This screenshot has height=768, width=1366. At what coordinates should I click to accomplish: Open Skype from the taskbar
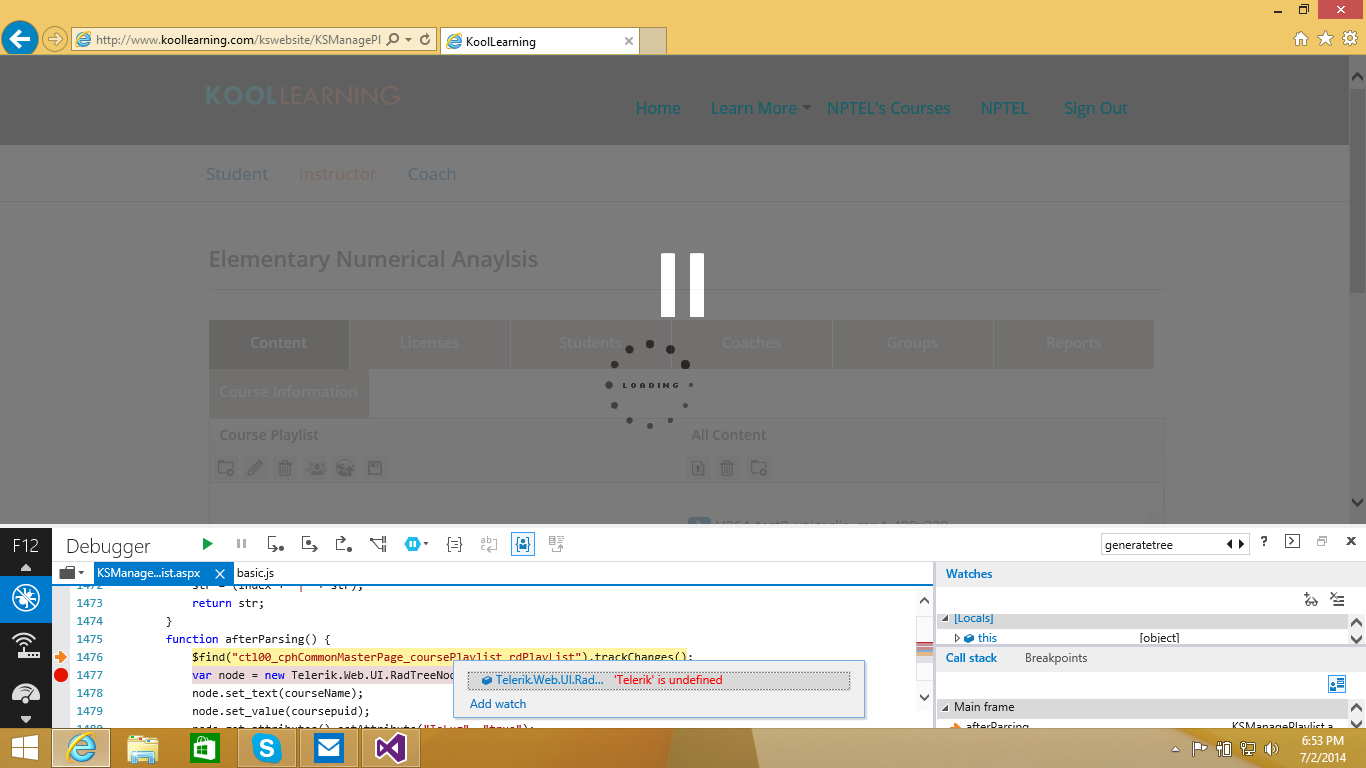click(266, 748)
